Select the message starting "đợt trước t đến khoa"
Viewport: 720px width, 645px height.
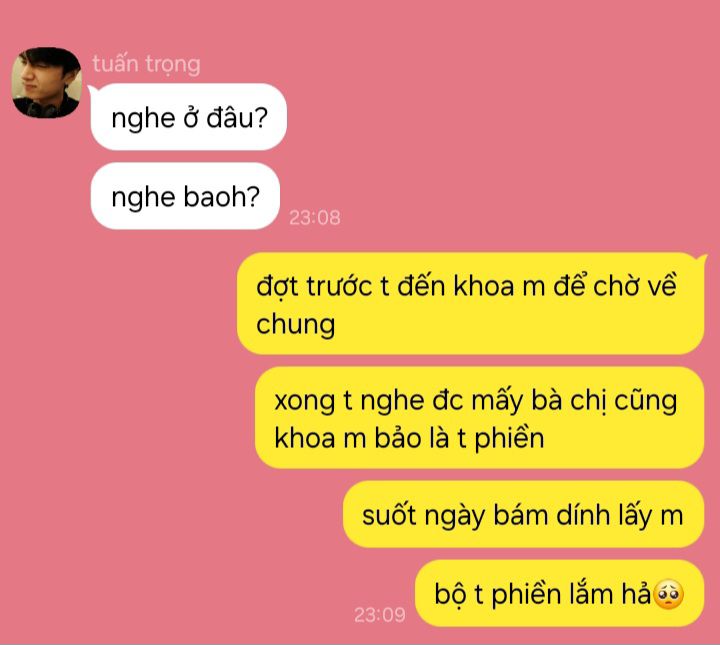pos(471,303)
